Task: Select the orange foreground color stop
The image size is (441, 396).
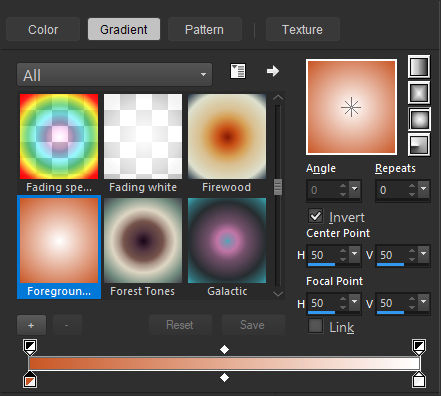Action: [x=30, y=380]
